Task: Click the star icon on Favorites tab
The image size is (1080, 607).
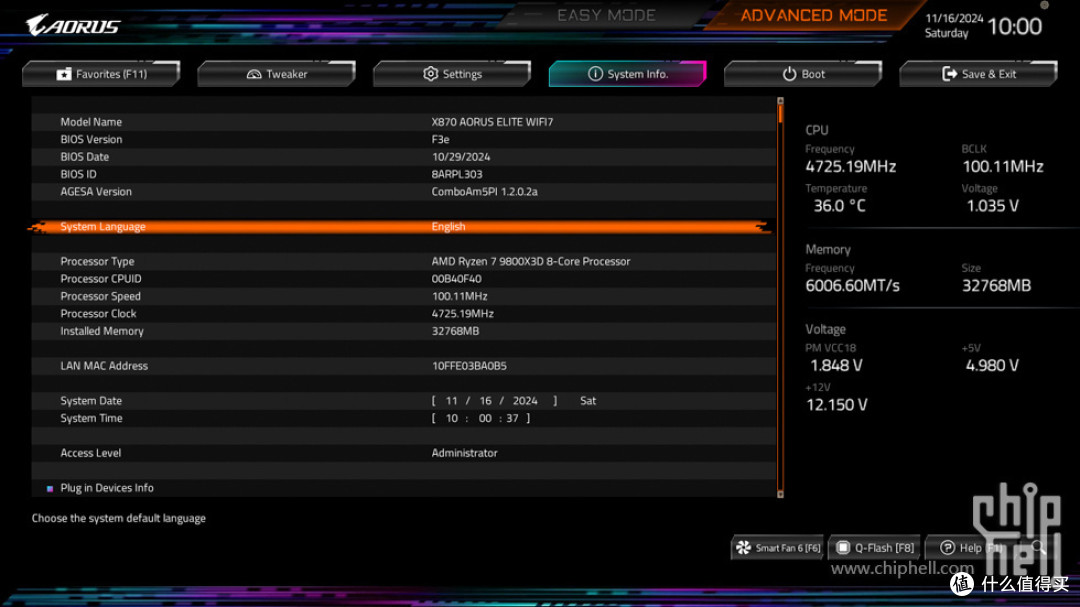Action: [x=63, y=74]
